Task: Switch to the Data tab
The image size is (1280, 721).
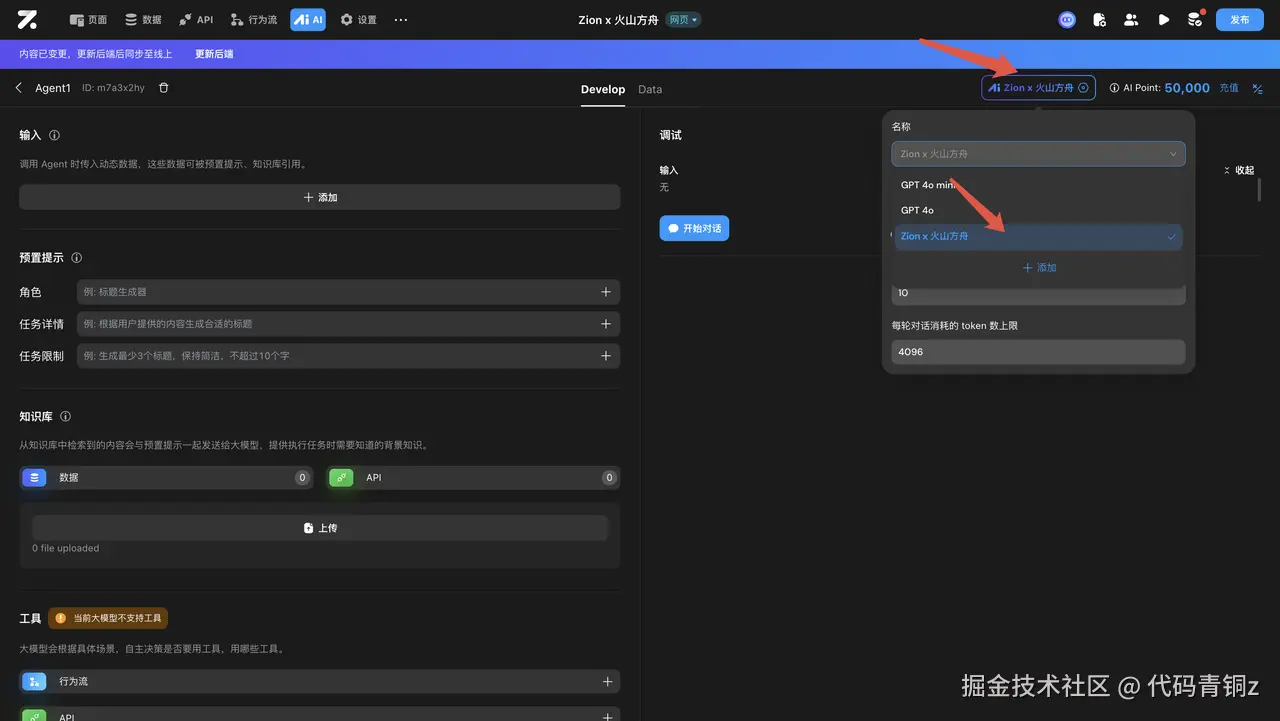Action: (x=650, y=89)
